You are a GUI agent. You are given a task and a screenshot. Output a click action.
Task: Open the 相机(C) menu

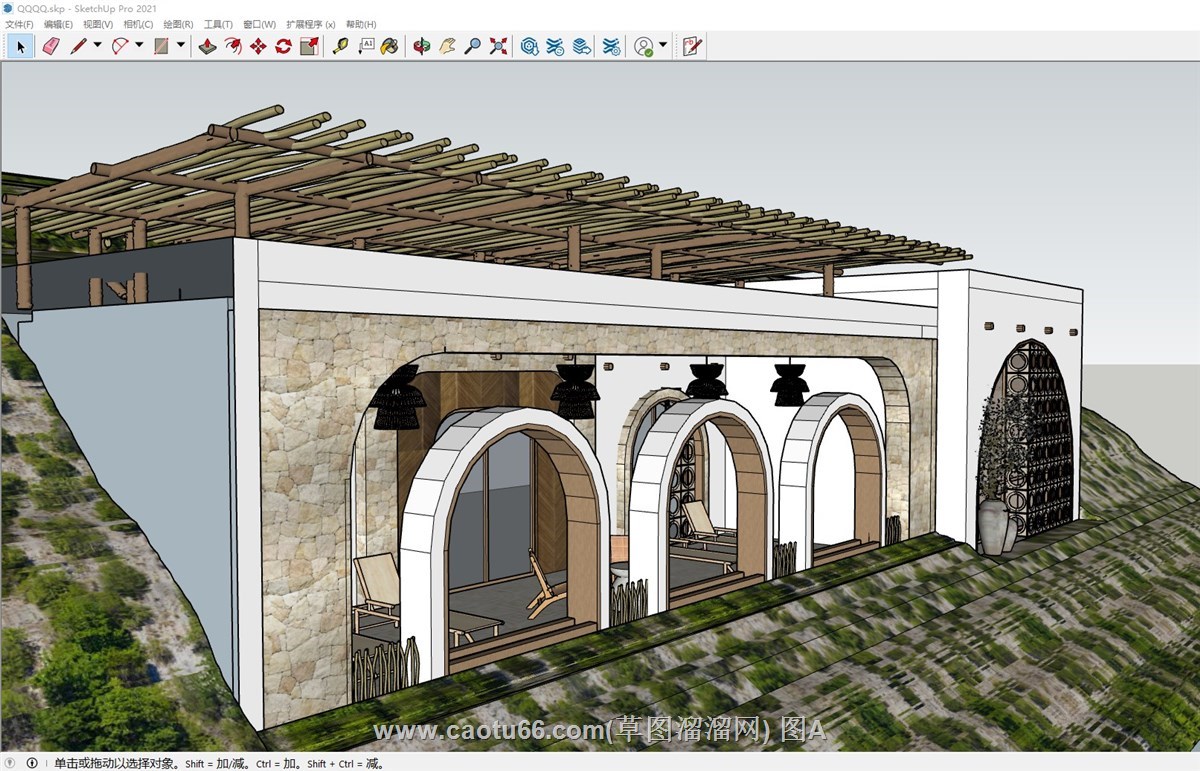click(x=138, y=24)
